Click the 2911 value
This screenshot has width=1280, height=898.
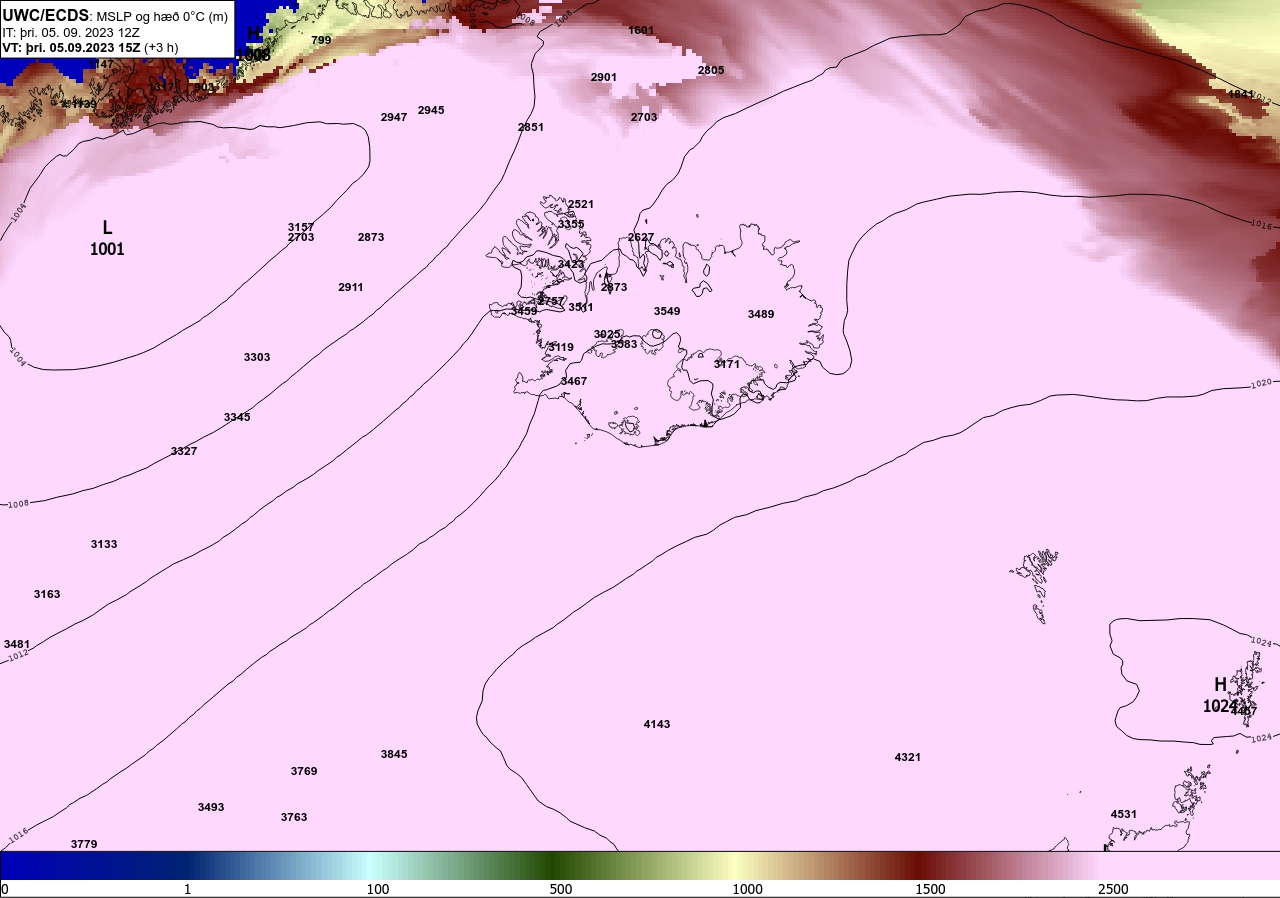click(x=351, y=287)
